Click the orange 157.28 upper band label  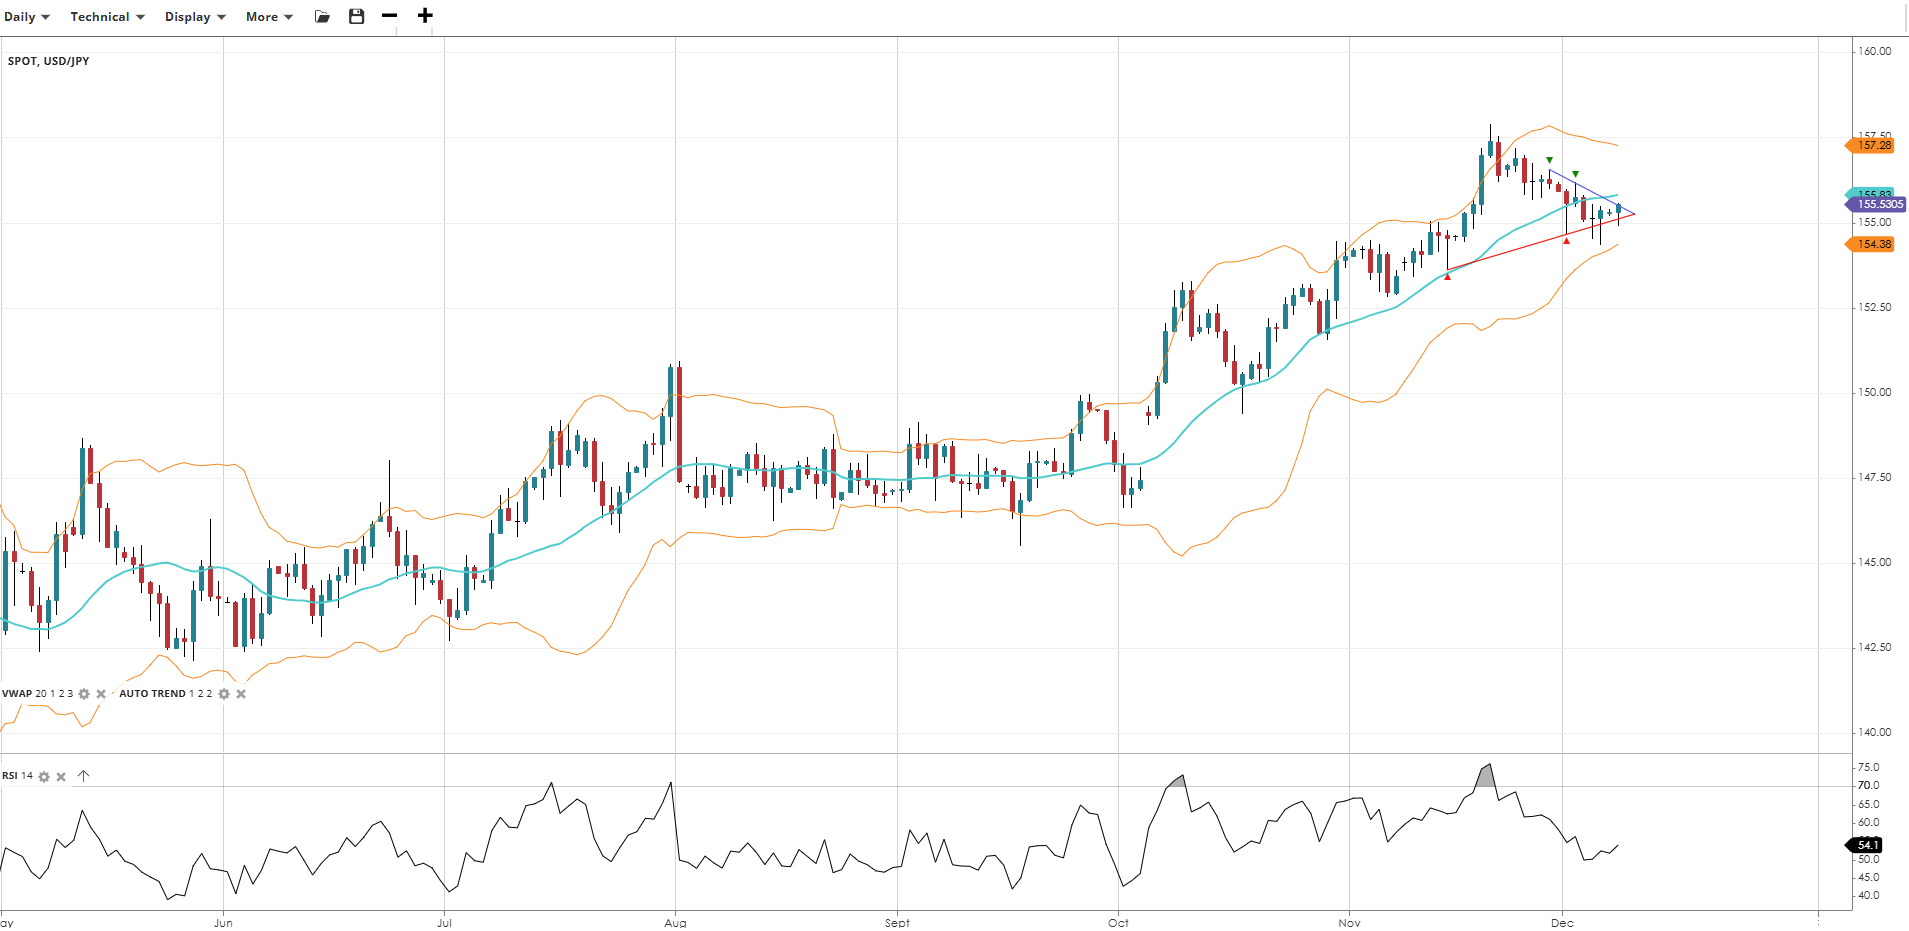point(1873,146)
